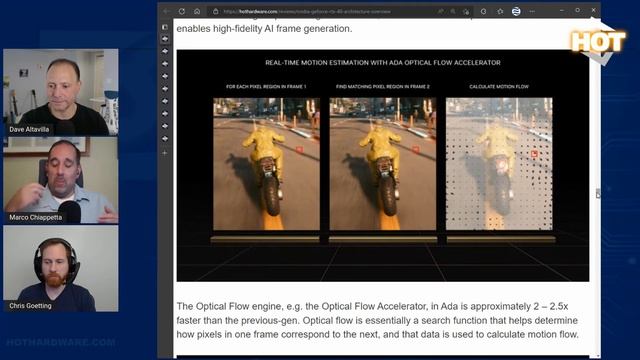Minimize the browser window
The height and width of the screenshot is (360, 640).
coord(562,11)
